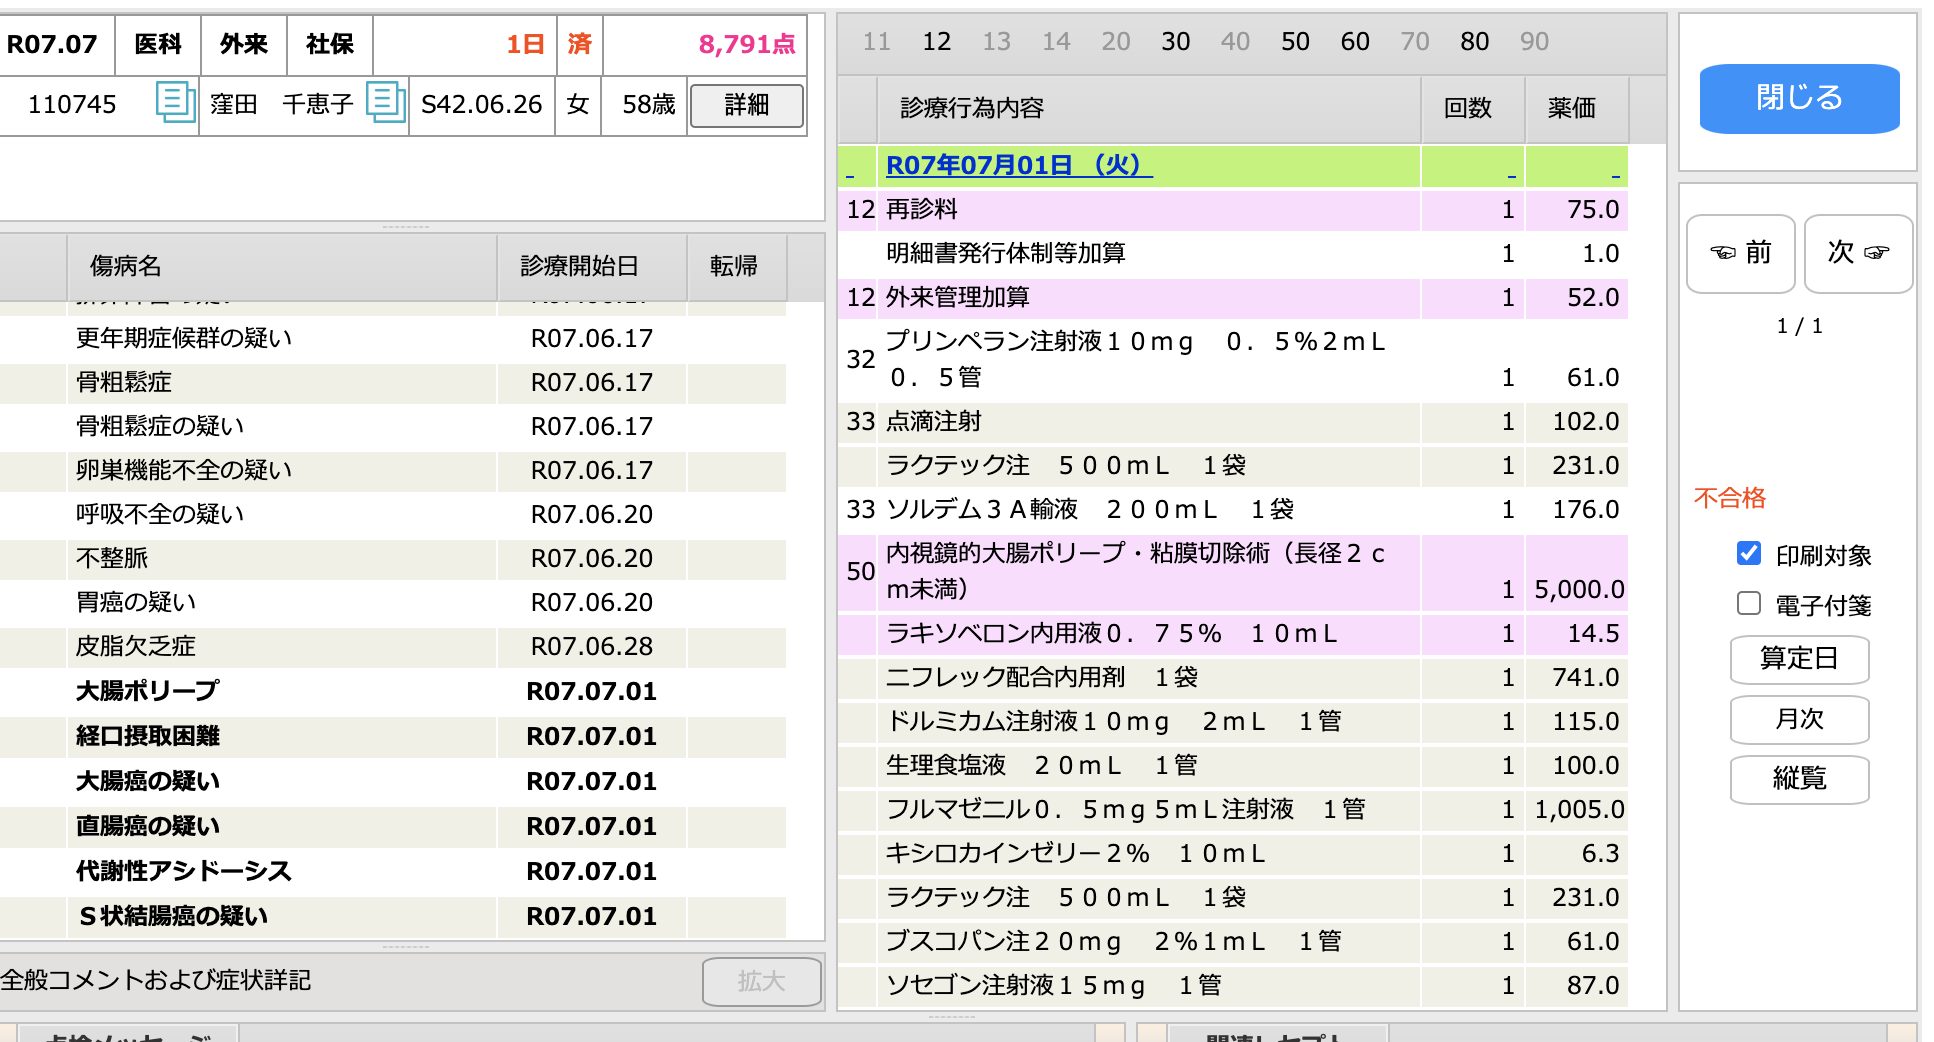This screenshot has width=1934, height=1042.
Task: Expand comments with the 拡大 button
Action: click(x=761, y=981)
